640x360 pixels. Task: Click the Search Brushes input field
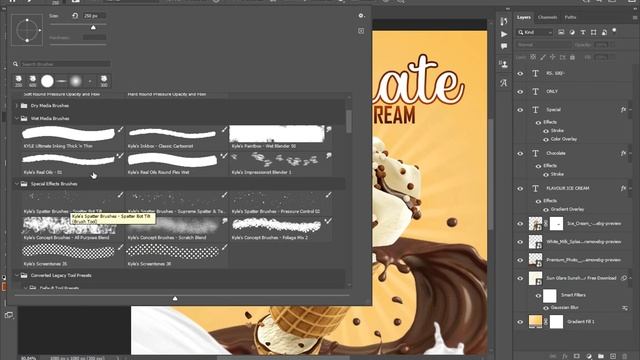coord(65,64)
